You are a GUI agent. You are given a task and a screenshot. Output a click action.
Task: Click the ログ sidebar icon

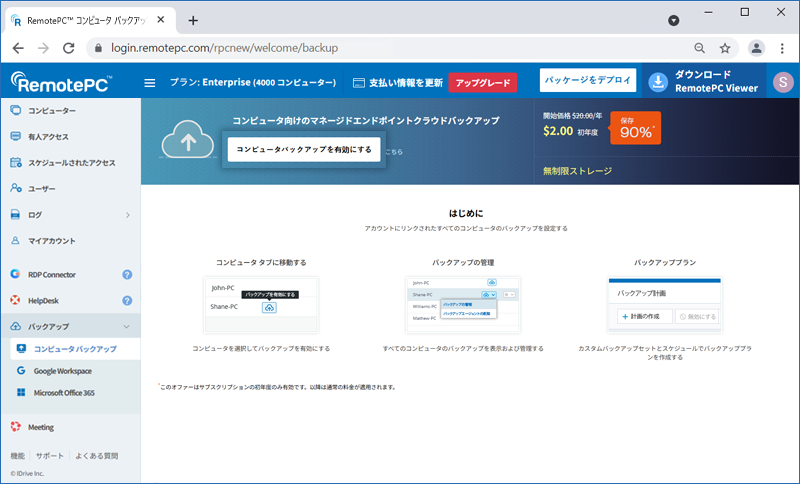tap(16, 214)
